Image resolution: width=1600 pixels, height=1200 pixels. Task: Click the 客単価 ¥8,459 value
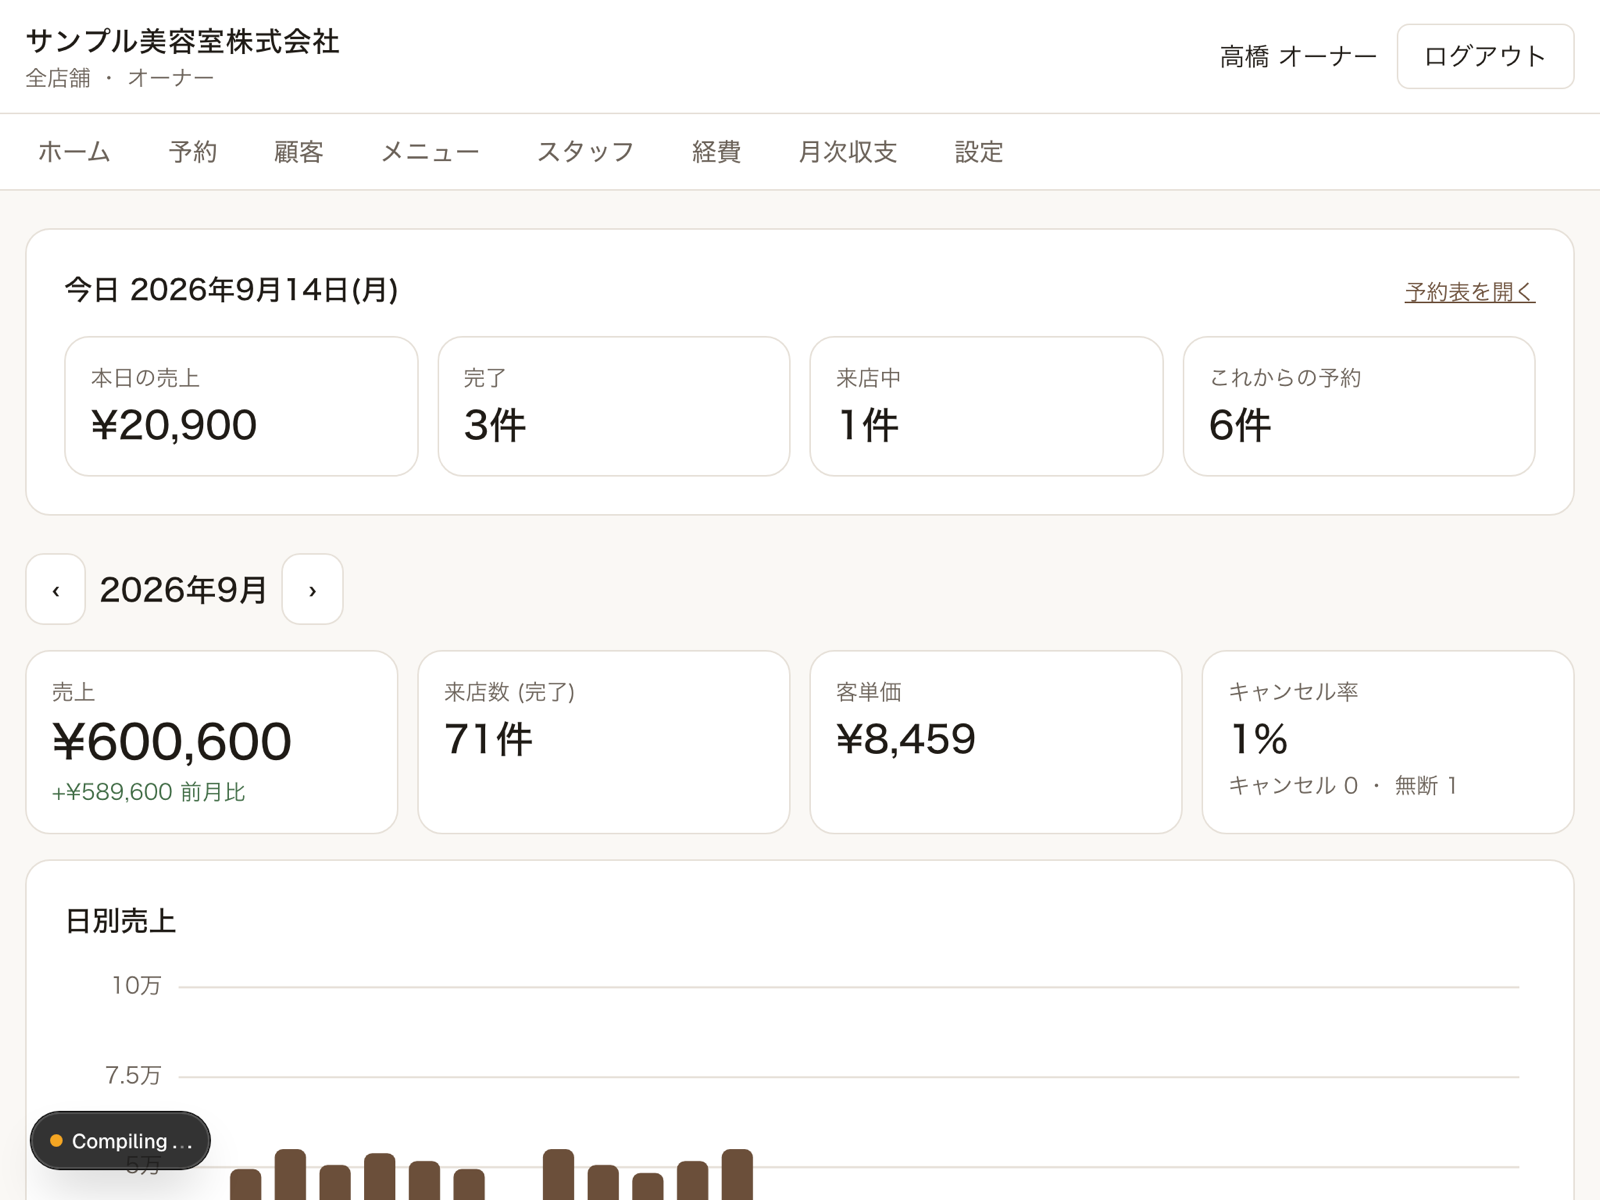point(906,740)
